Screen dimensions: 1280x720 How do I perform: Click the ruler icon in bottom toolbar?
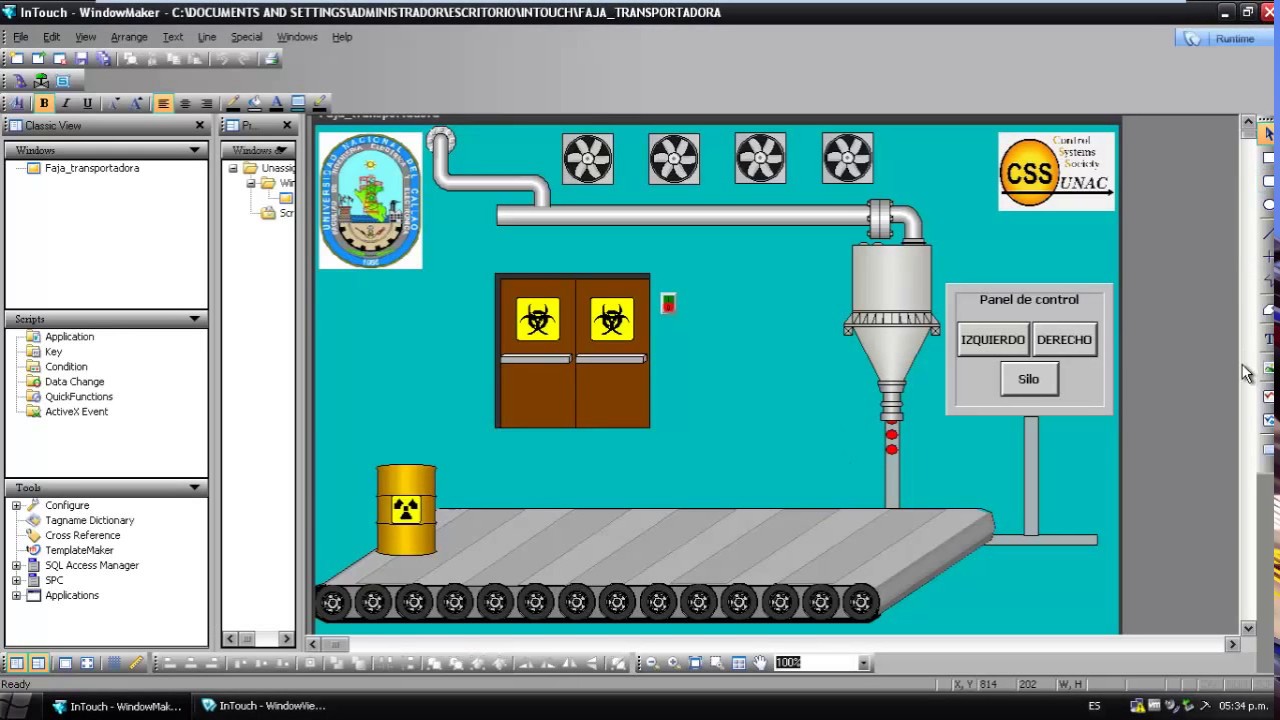coord(136,663)
